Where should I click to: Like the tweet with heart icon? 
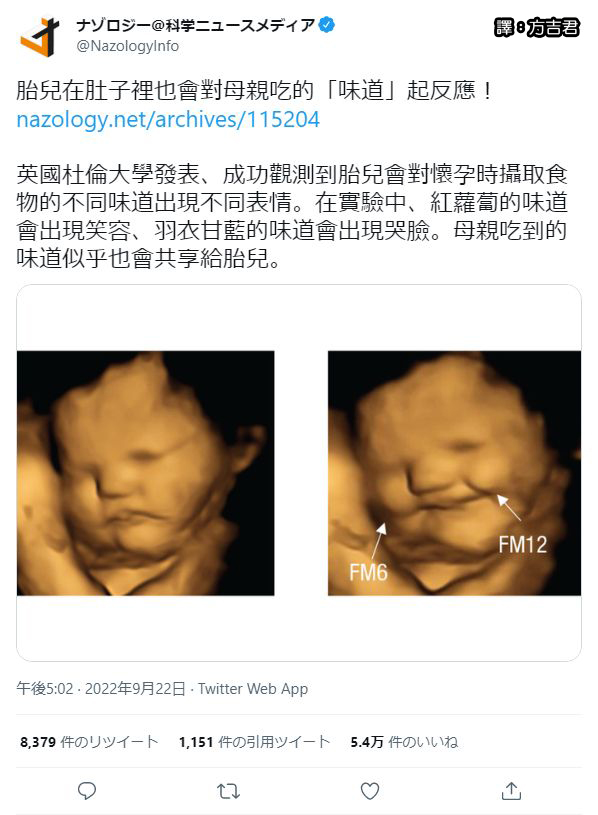369,791
